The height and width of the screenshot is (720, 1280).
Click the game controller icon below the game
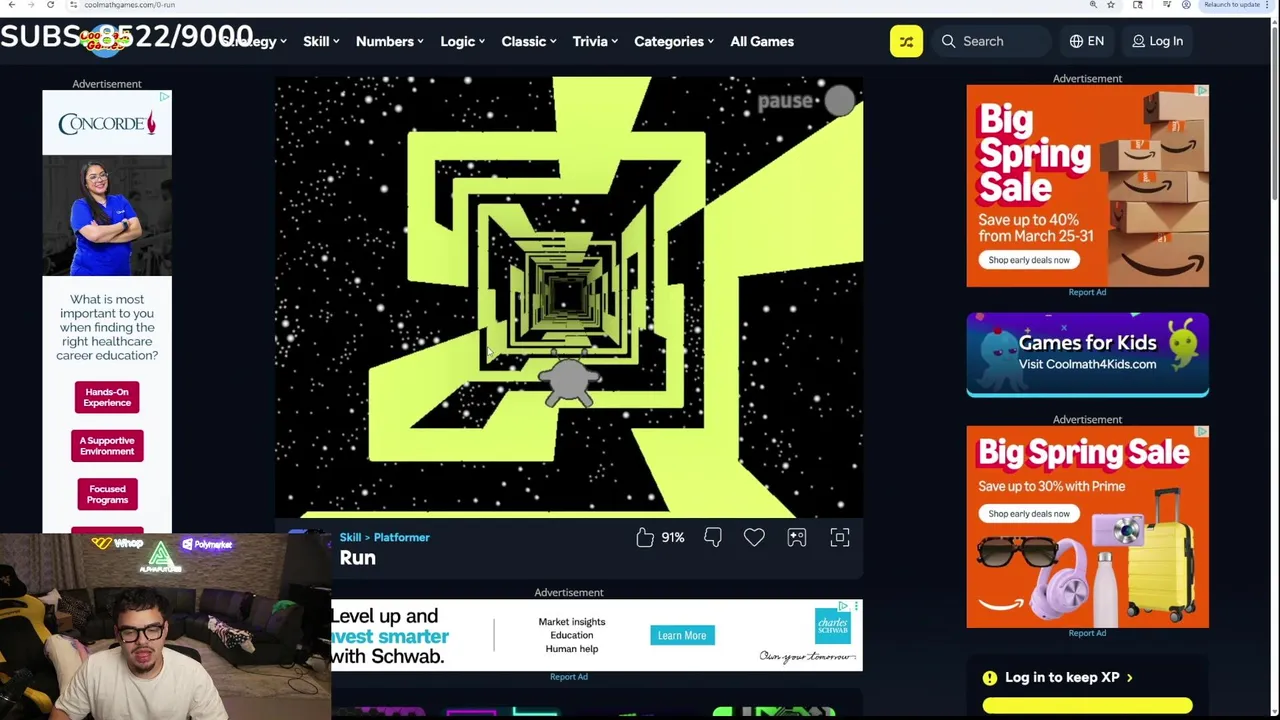click(x=797, y=538)
